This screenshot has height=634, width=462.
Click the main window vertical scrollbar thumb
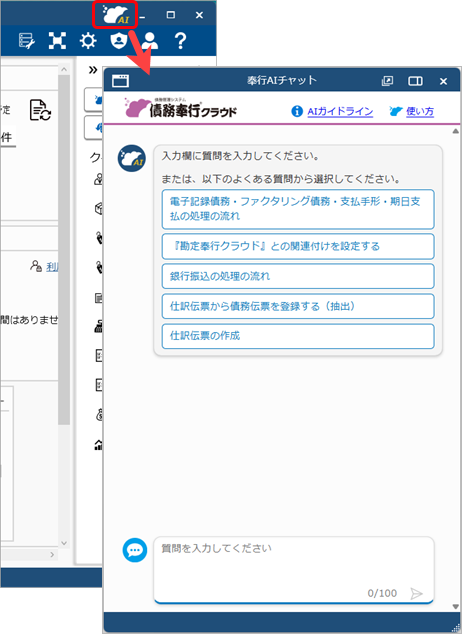tap(64, 249)
